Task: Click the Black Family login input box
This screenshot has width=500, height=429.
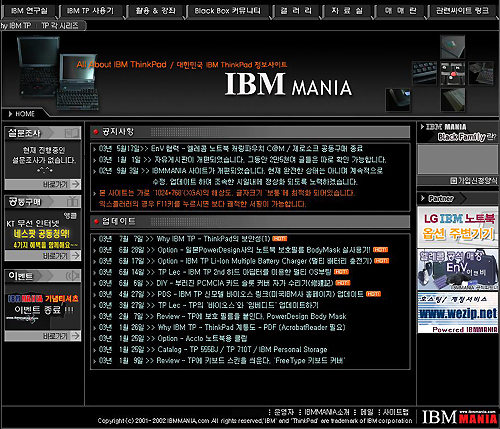Action: point(458,159)
